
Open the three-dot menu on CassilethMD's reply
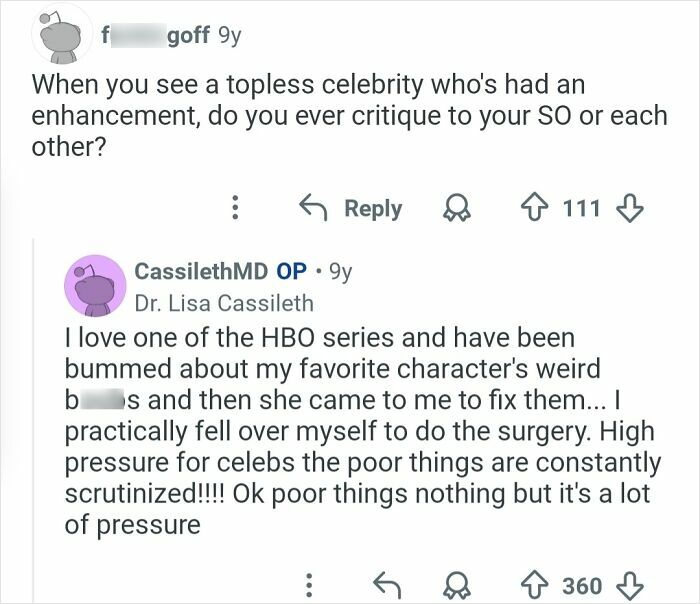coord(308,584)
